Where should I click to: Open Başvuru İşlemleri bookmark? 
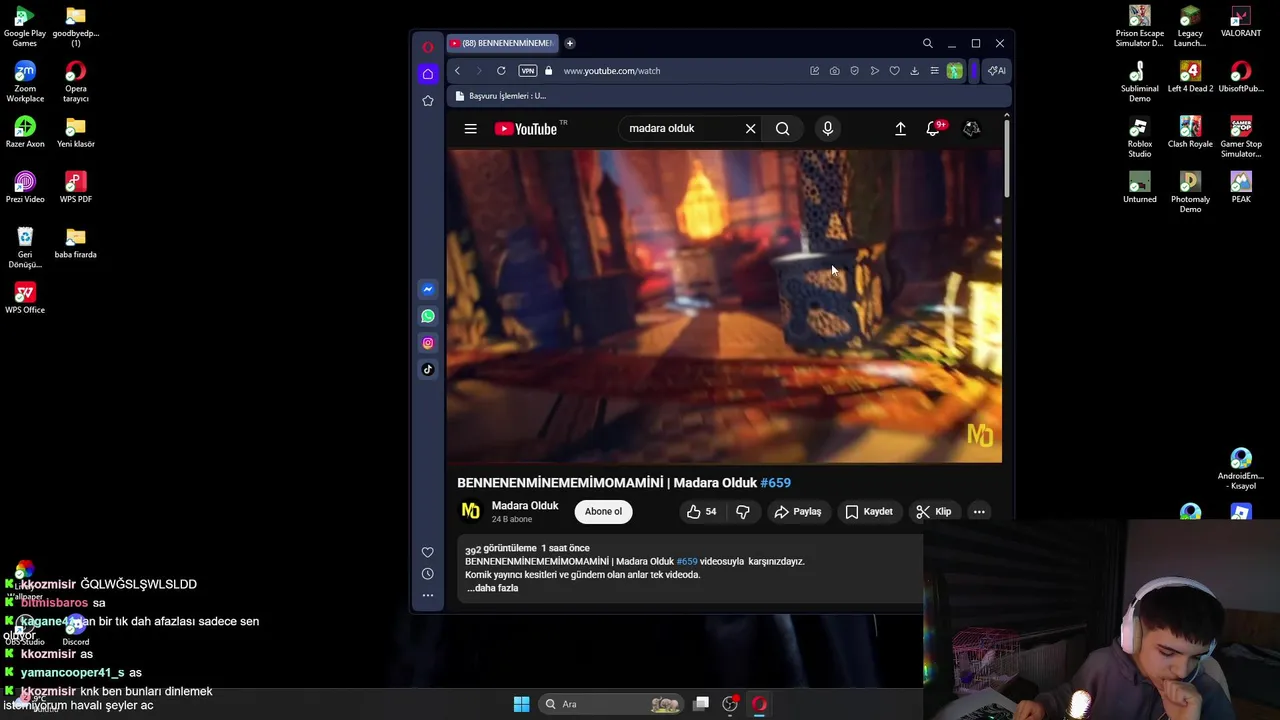[500, 96]
